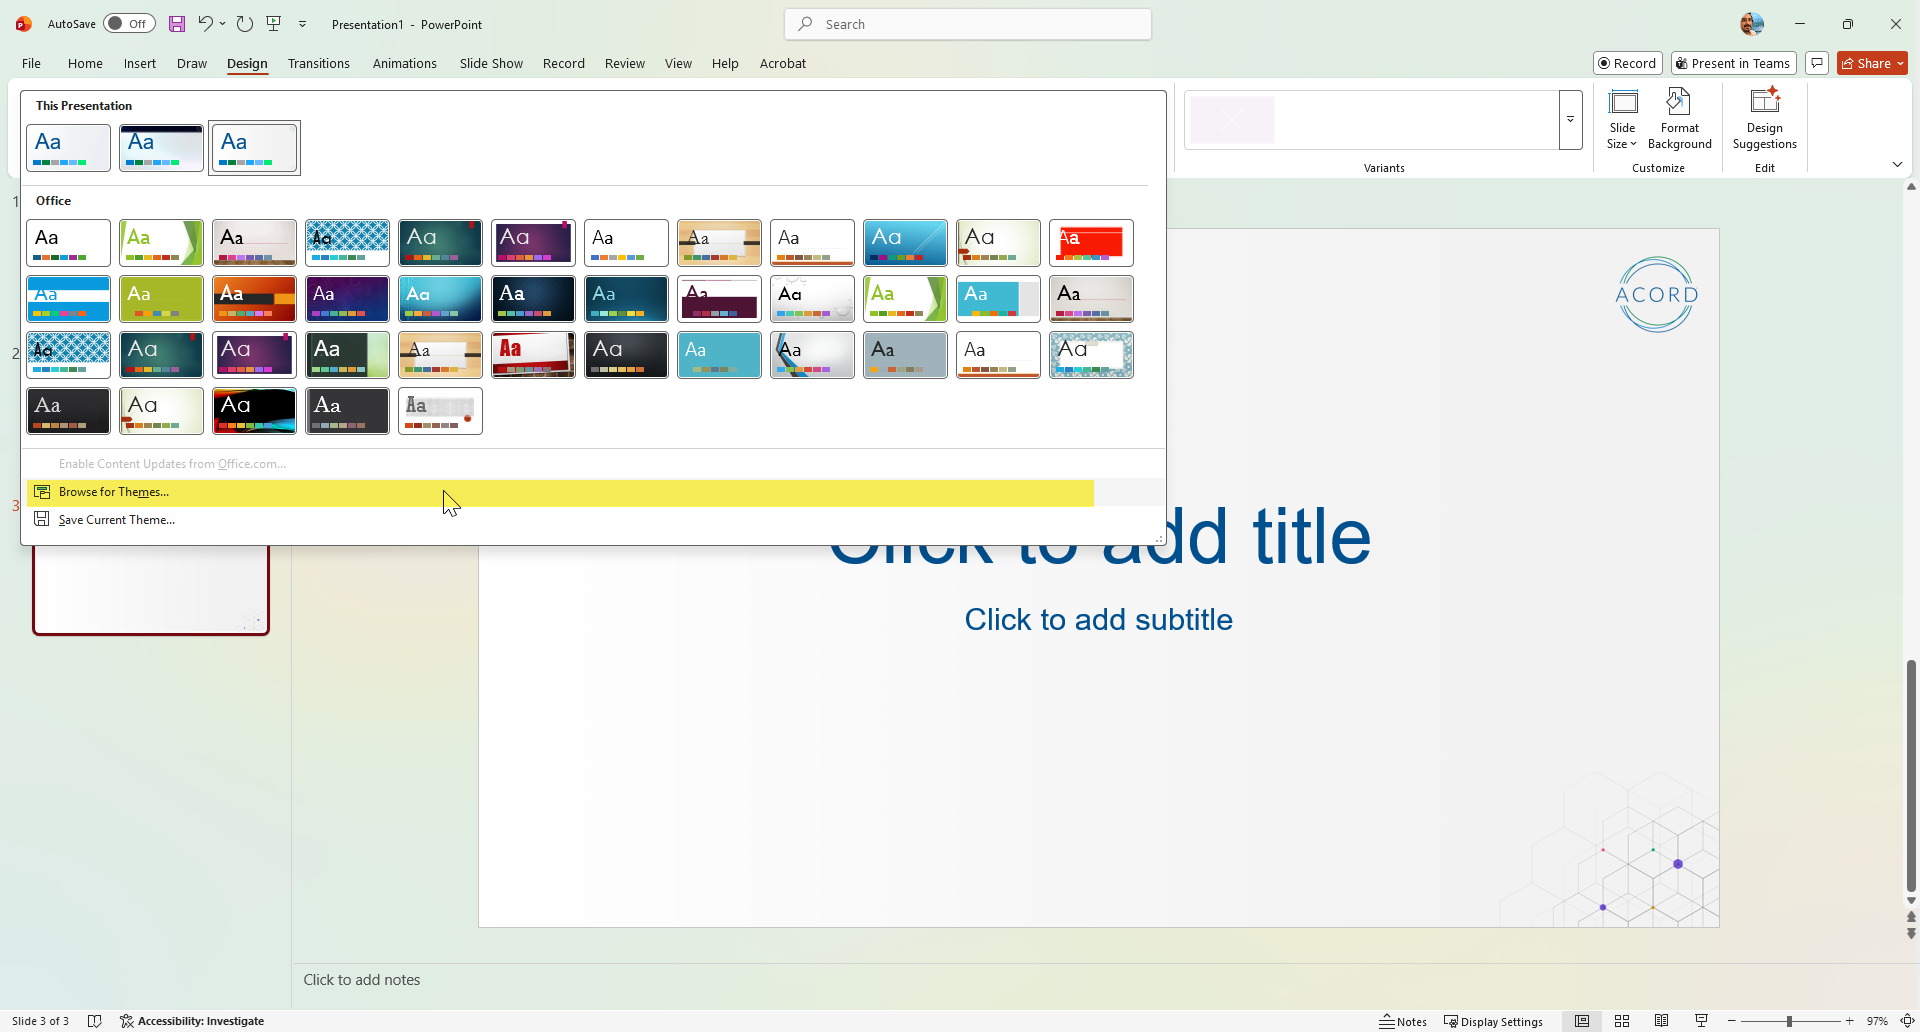Click the Save icon in title bar
Image resolution: width=1920 pixels, height=1032 pixels.
click(177, 24)
